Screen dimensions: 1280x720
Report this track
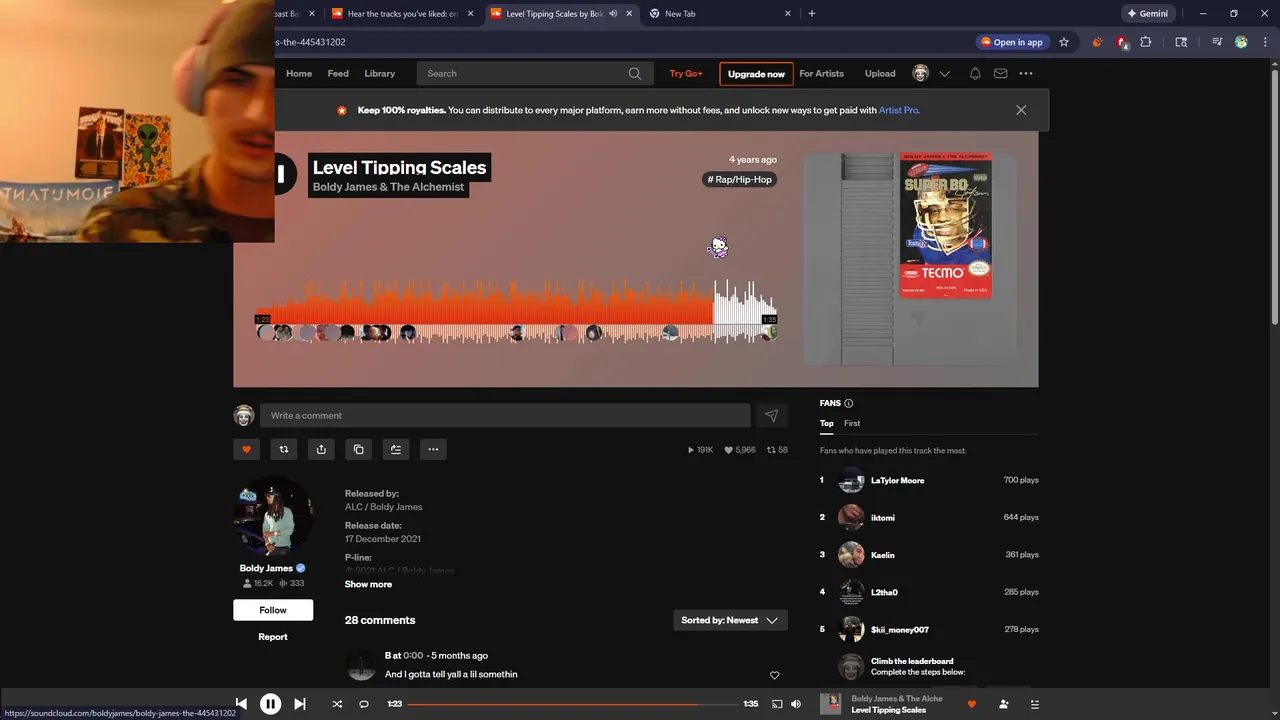pyautogui.click(x=273, y=637)
